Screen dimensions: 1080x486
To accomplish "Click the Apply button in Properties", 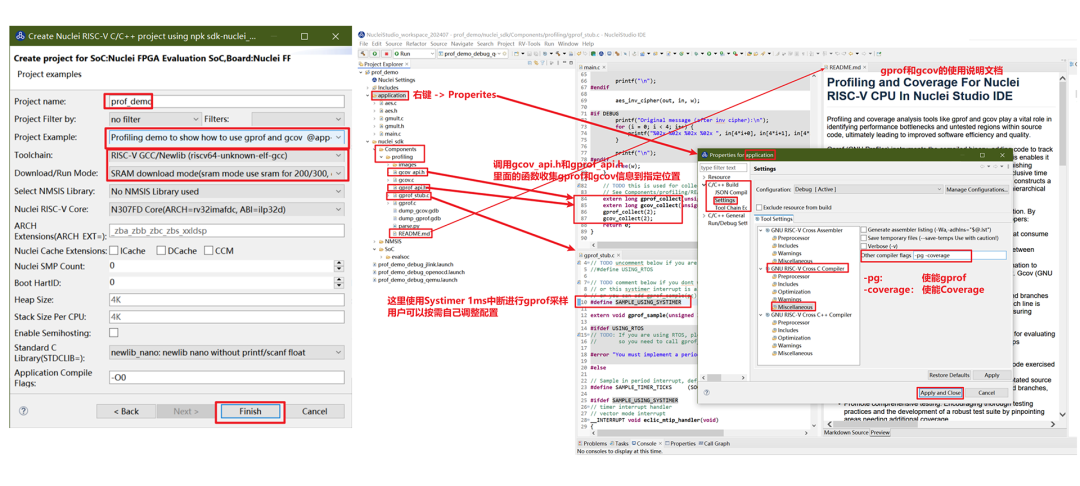I will pos(992,375).
